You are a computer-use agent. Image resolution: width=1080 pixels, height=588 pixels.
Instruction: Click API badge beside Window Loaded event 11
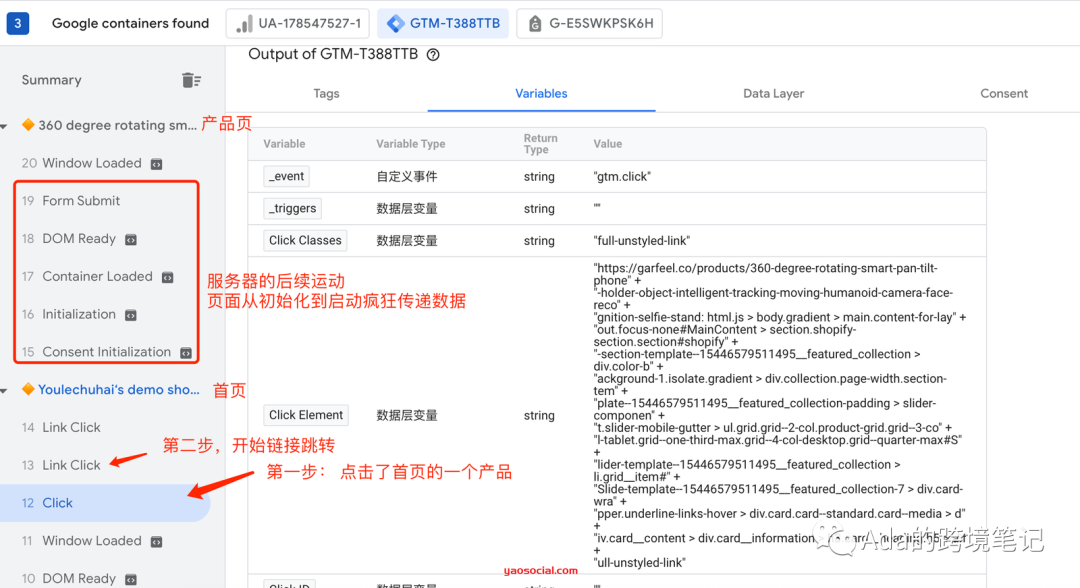tap(155, 540)
